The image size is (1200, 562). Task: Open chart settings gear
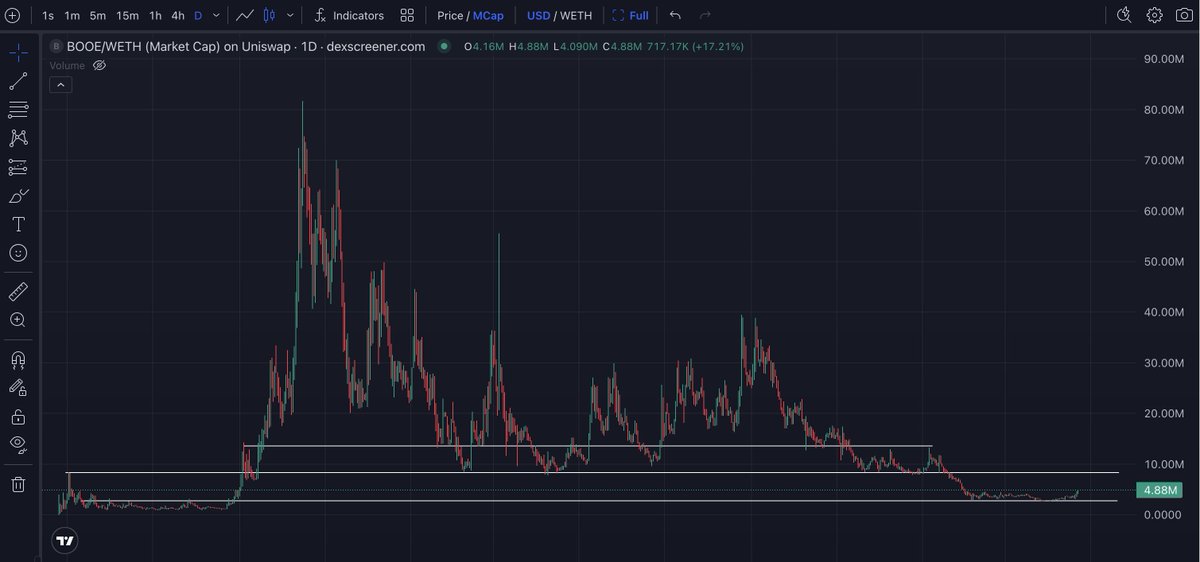tap(1154, 15)
